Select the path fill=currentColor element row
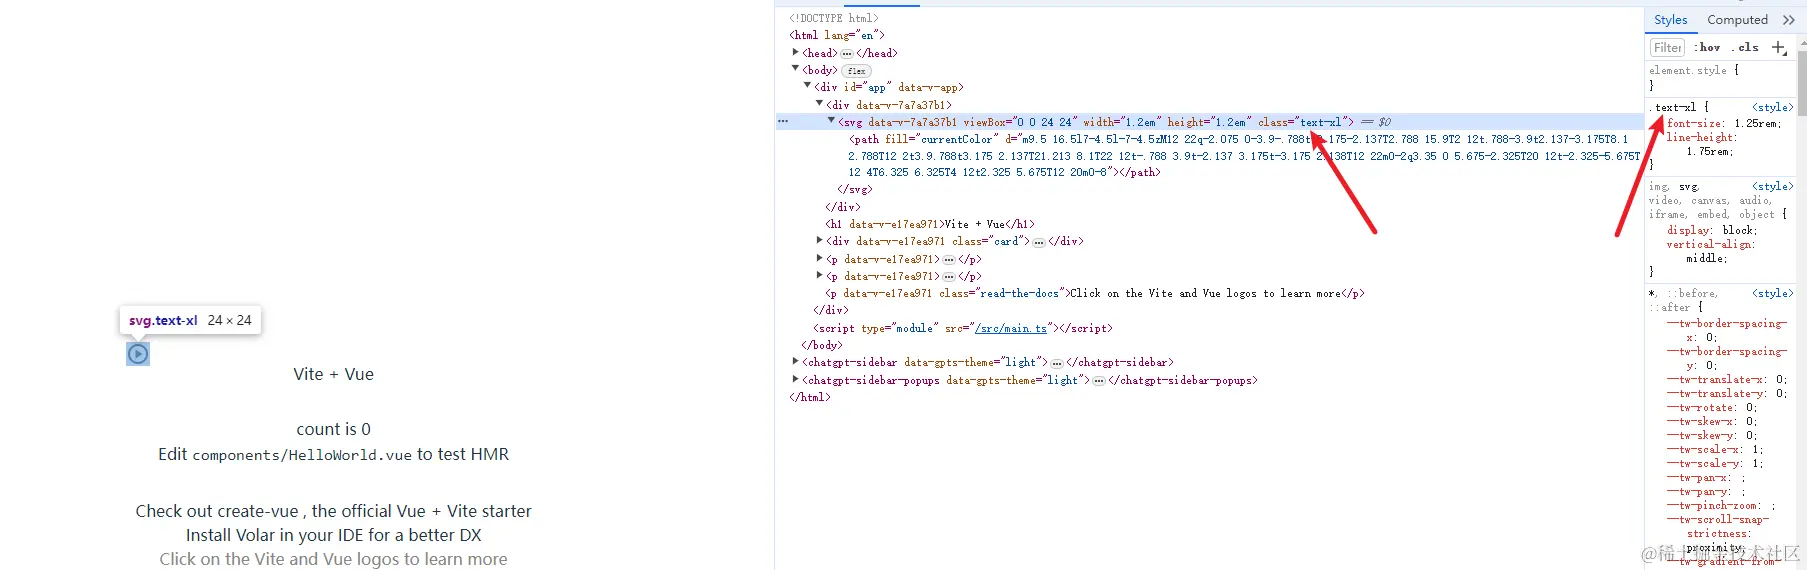The height and width of the screenshot is (570, 1807). click(1244, 156)
